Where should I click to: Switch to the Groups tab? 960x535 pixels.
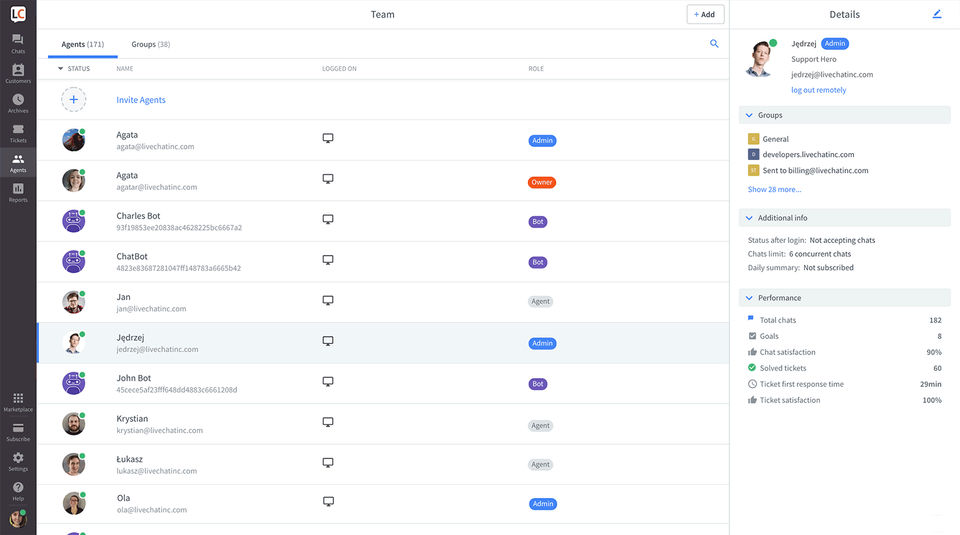(150, 45)
